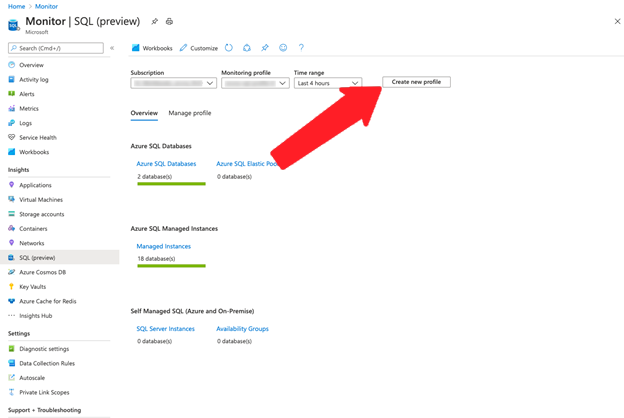Screen dimensions: 624x418
Task: Pin the Monitor SQL blade to dashboard
Action: click(154, 21)
